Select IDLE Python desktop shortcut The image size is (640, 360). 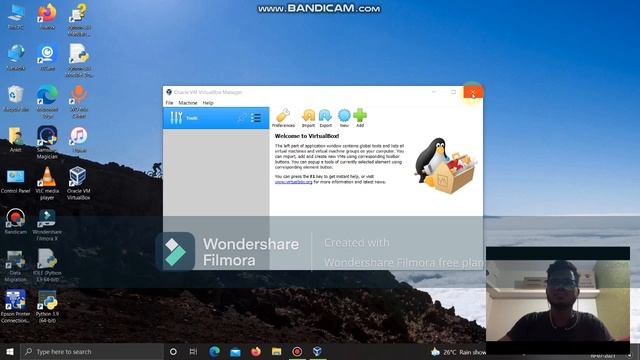click(x=48, y=266)
